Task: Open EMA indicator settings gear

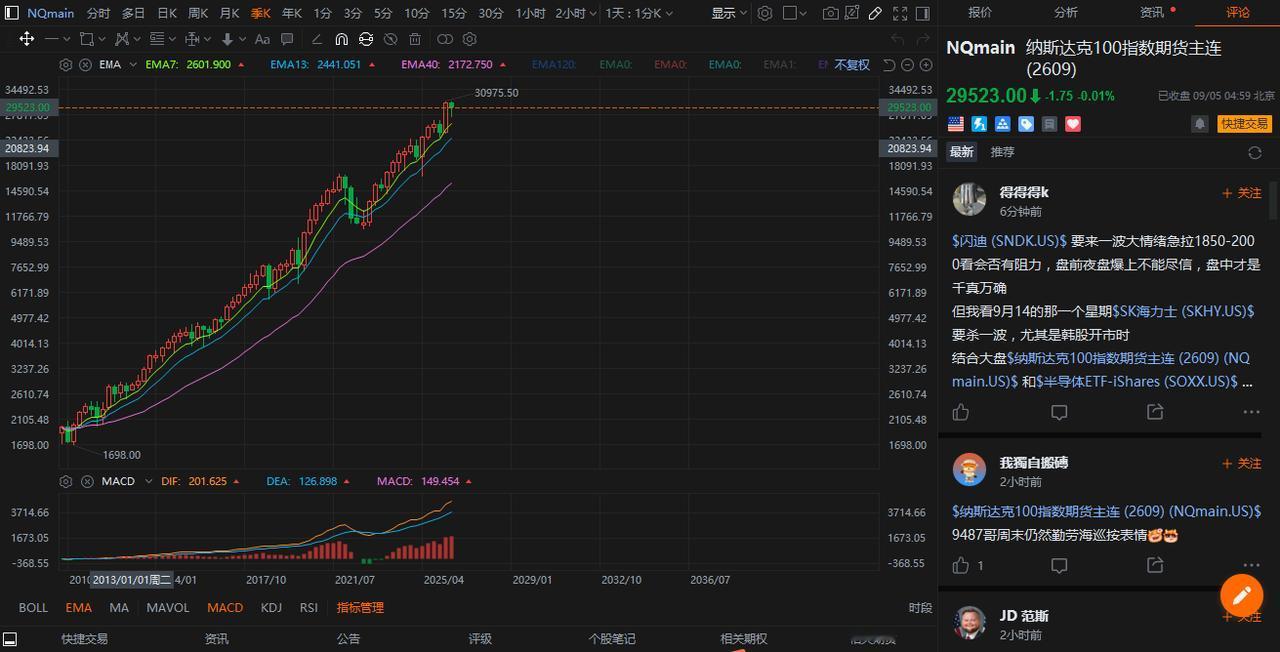Action: point(66,64)
